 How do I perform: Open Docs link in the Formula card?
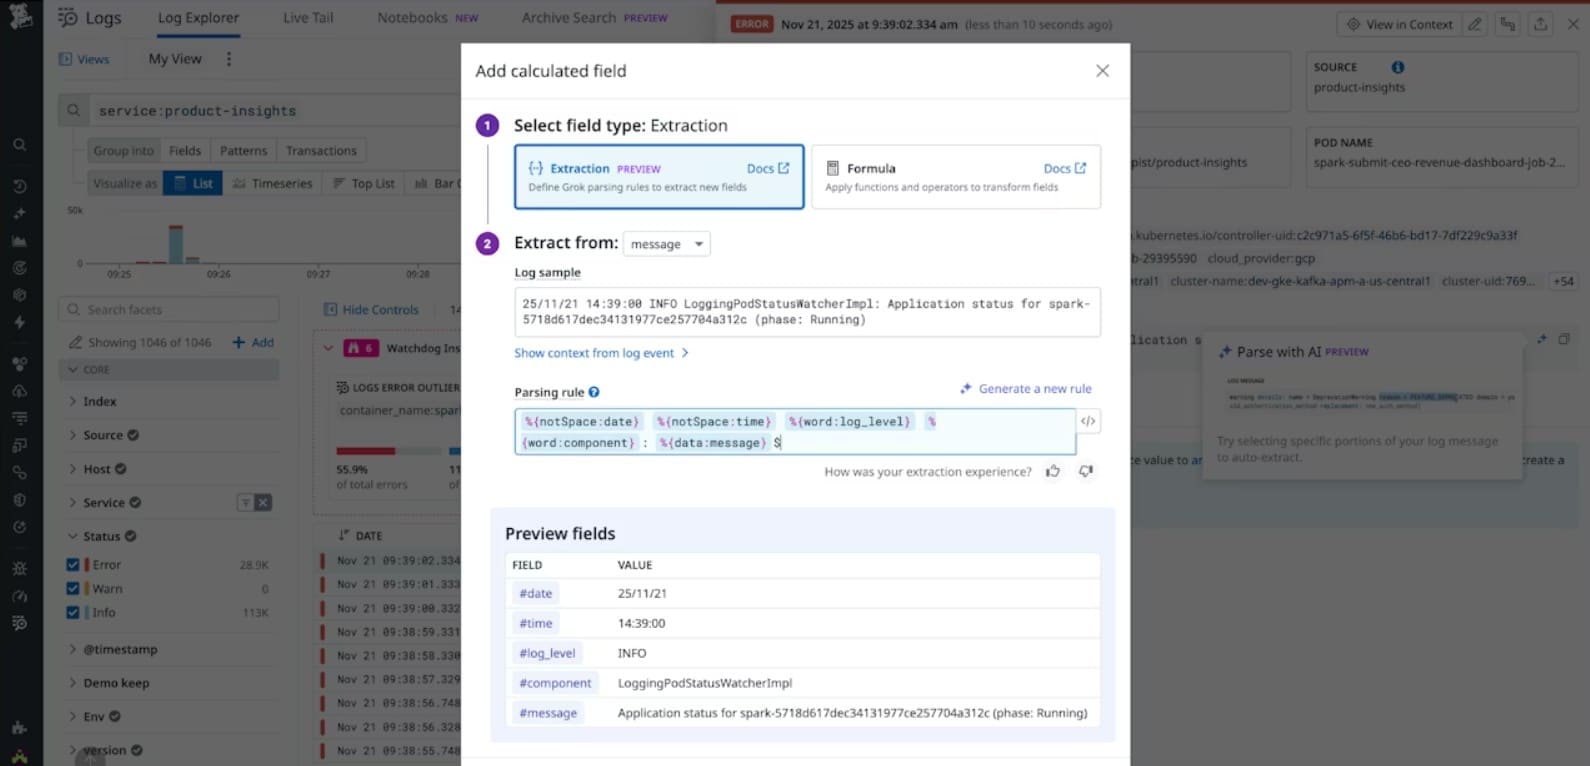[1065, 168]
